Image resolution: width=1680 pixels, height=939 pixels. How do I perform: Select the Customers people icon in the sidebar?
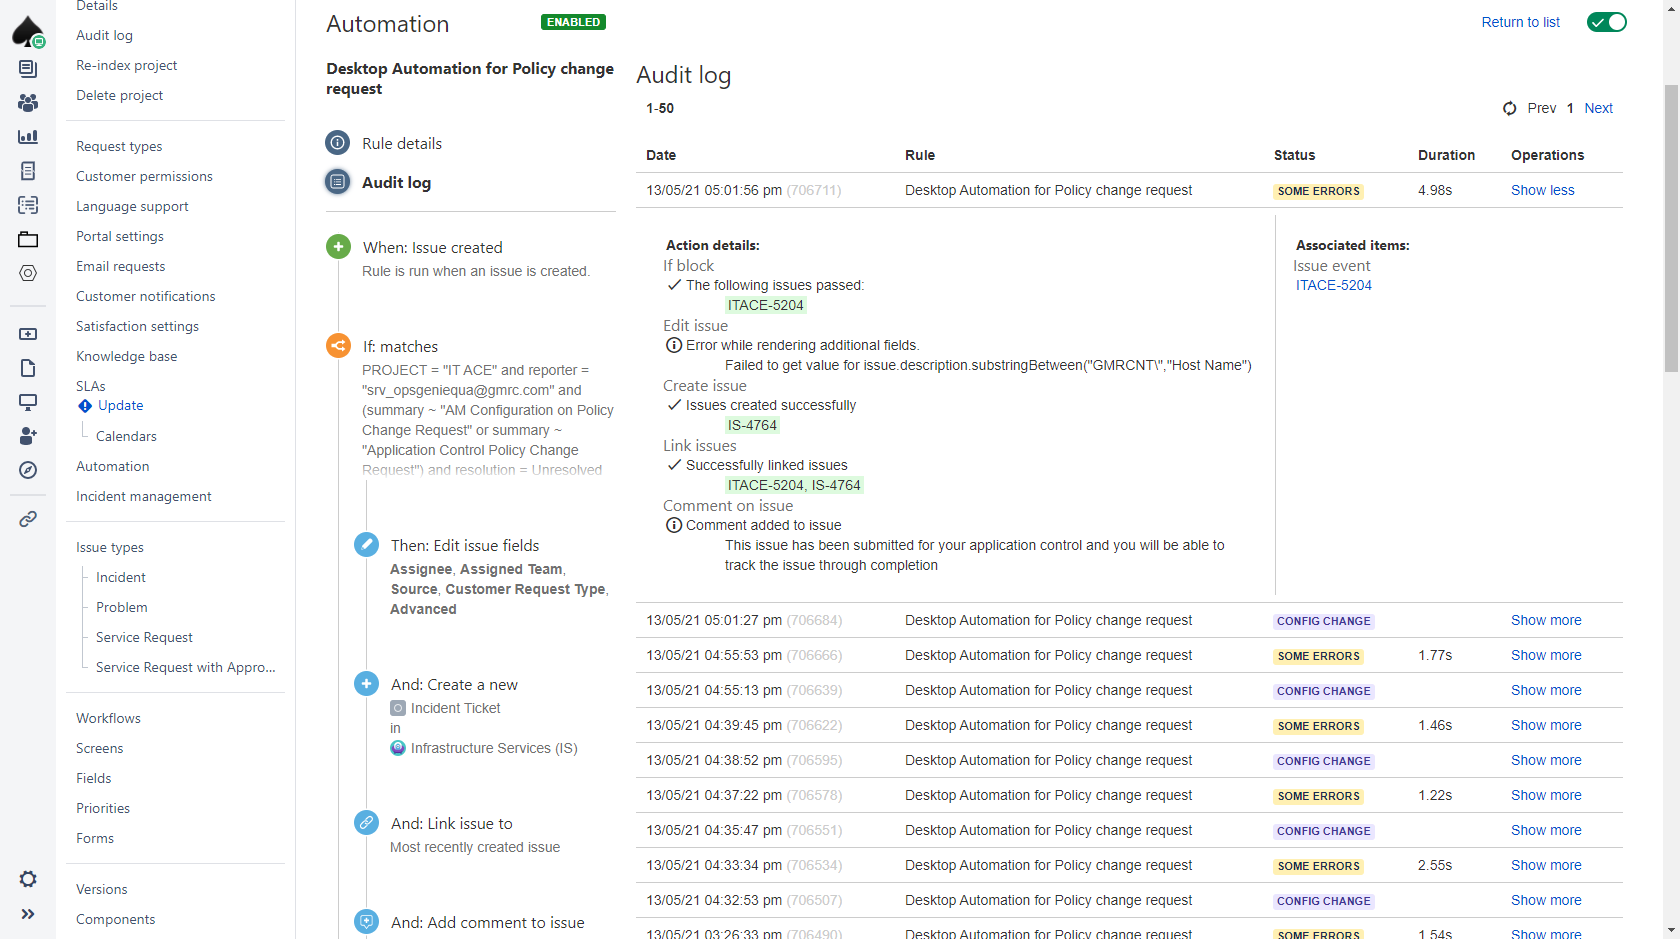pyautogui.click(x=28, y=102)
